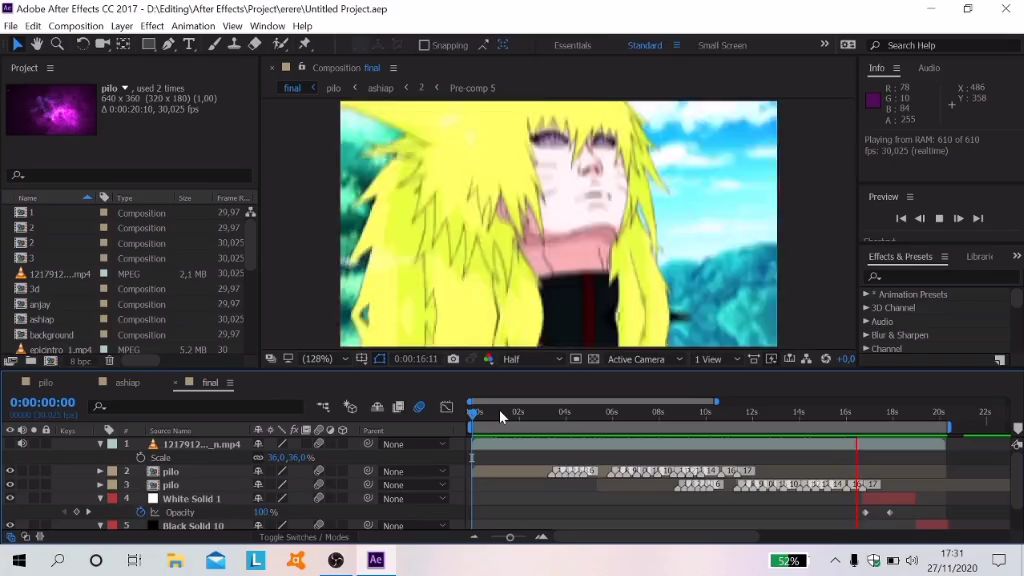Open the Graph Editor in the timeline
1024x576 pixels.
tap(447, 407)
